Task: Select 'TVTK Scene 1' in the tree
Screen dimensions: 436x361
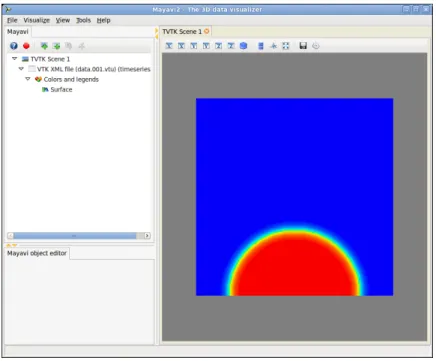Action: coord(50,59)
